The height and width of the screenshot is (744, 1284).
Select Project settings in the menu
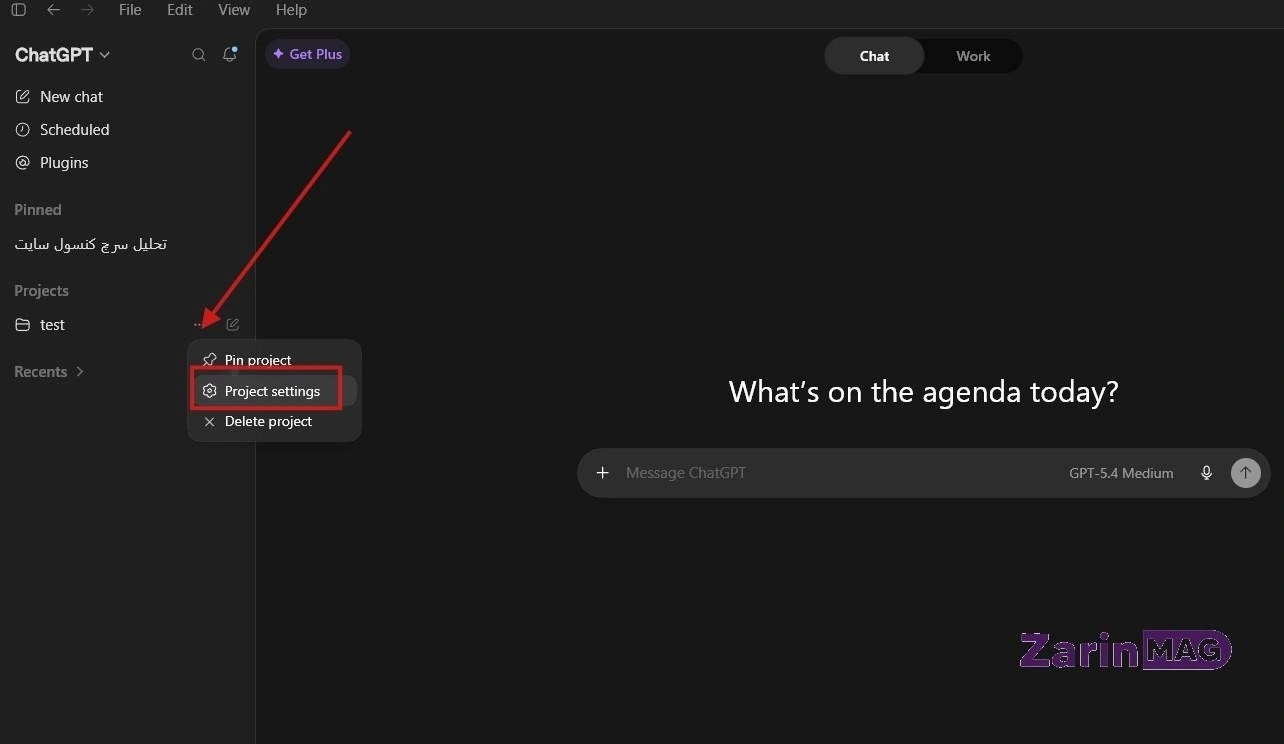(274, 391)
